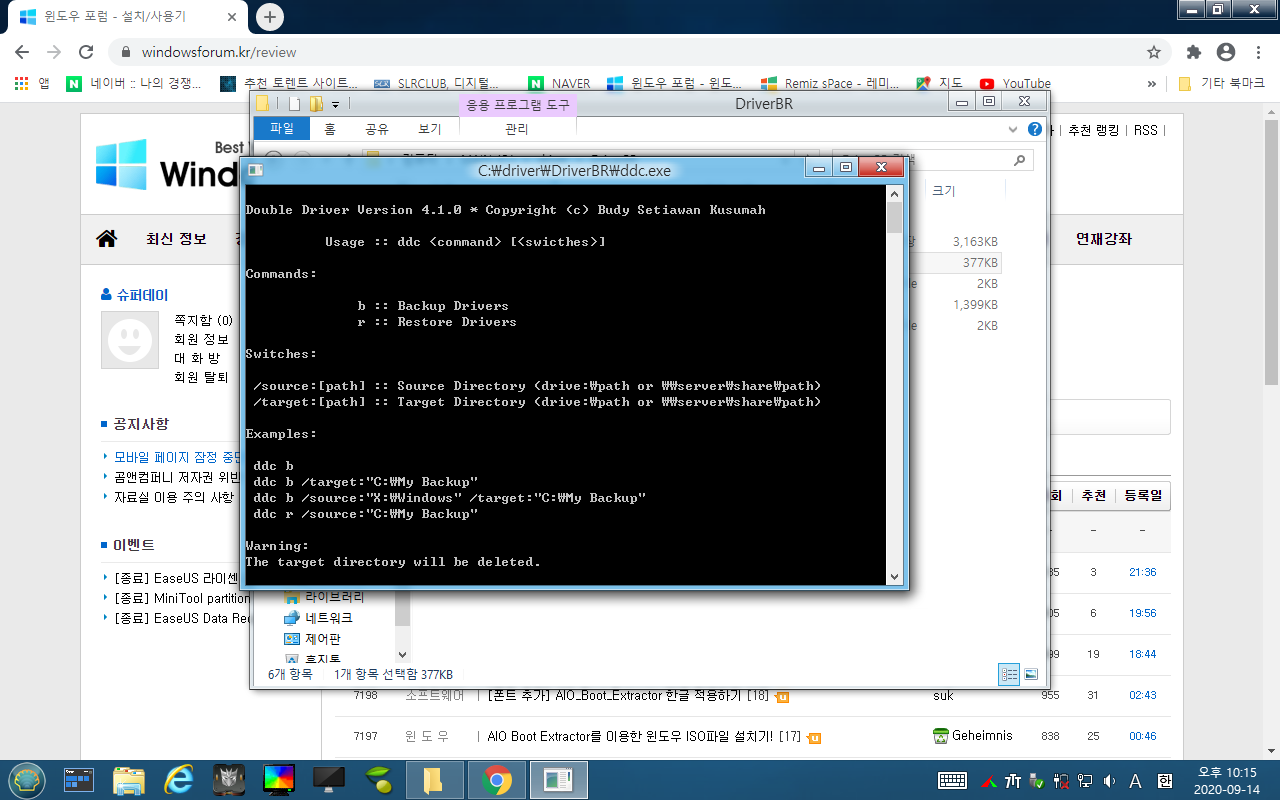Click the 3,163KB file size cell
1280x800 pixels.
point(975,242)
